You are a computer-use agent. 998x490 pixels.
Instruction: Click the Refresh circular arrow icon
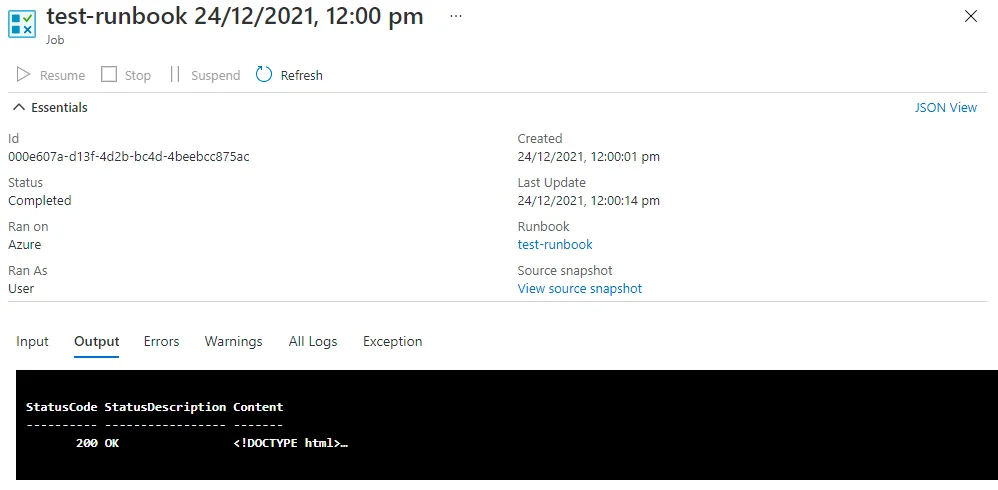click(x=264, y=75)
